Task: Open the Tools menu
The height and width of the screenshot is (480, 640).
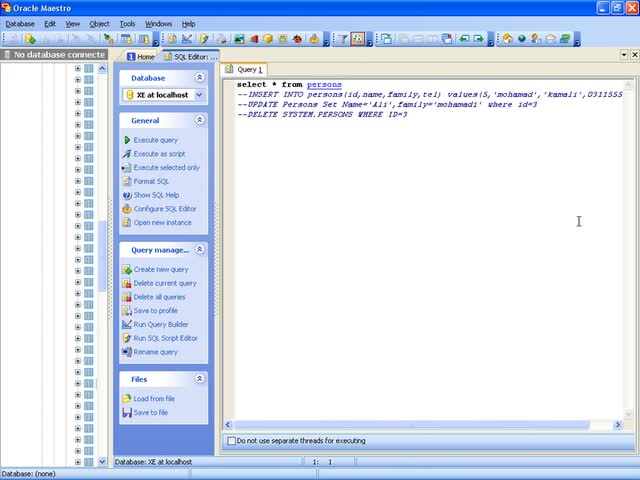Action: [127, 24]
